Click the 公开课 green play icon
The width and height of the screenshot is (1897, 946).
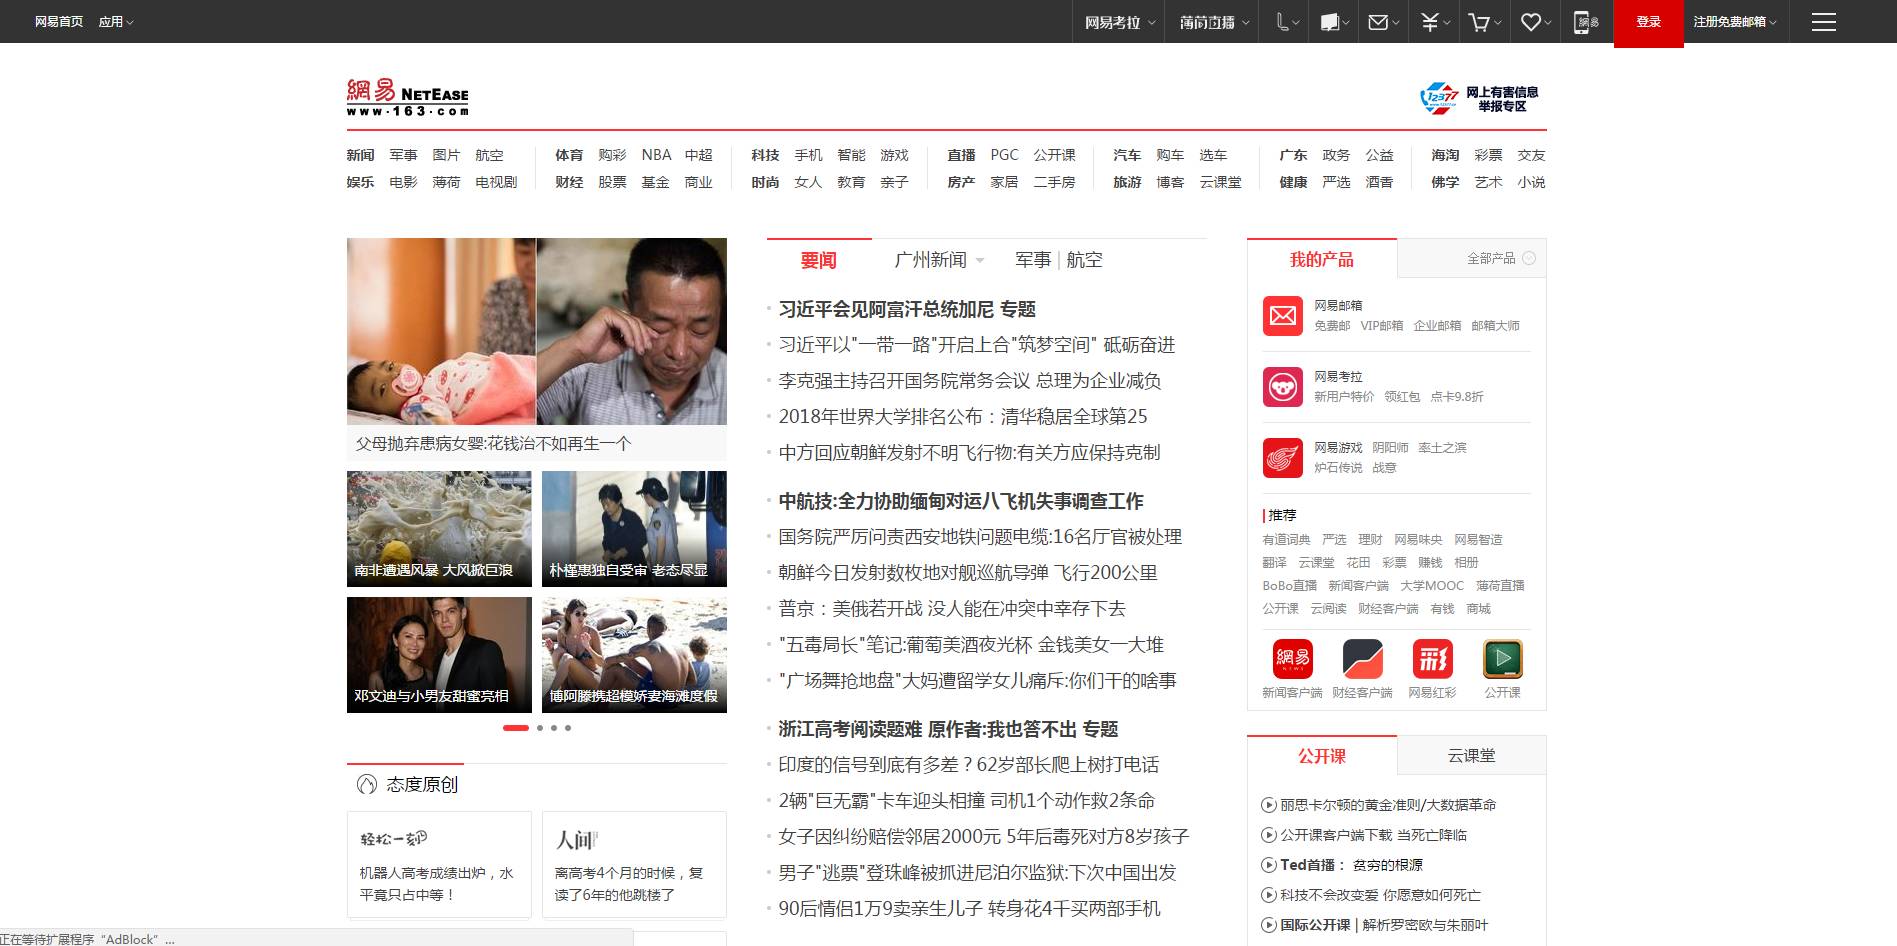coord(1503,660)
